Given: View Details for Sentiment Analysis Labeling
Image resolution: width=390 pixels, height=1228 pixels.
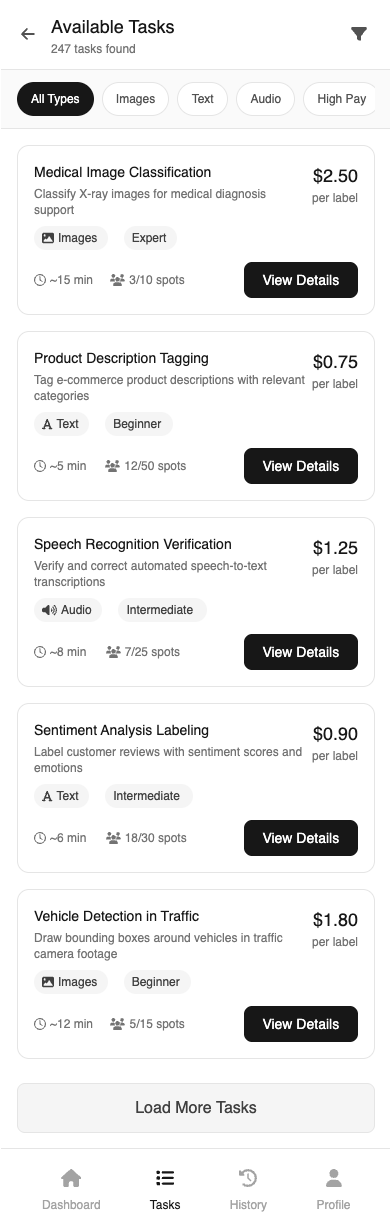Looking at the screenshot, I should pos(301,838).
